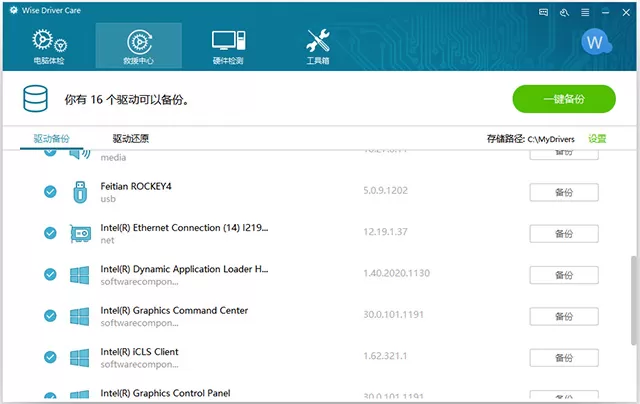Click 备份 button for Intel(R) Dynamic Application Loader
Screen dimensions: 640x404
click(564, 275)
